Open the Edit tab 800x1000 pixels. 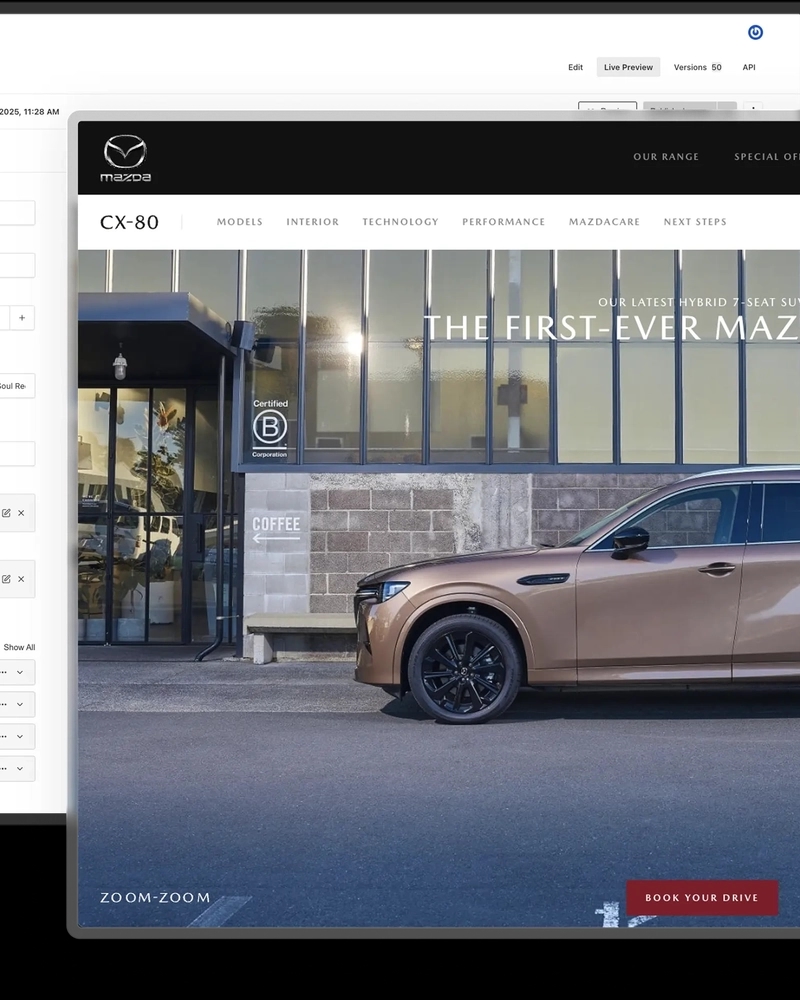tap(575, 67)
